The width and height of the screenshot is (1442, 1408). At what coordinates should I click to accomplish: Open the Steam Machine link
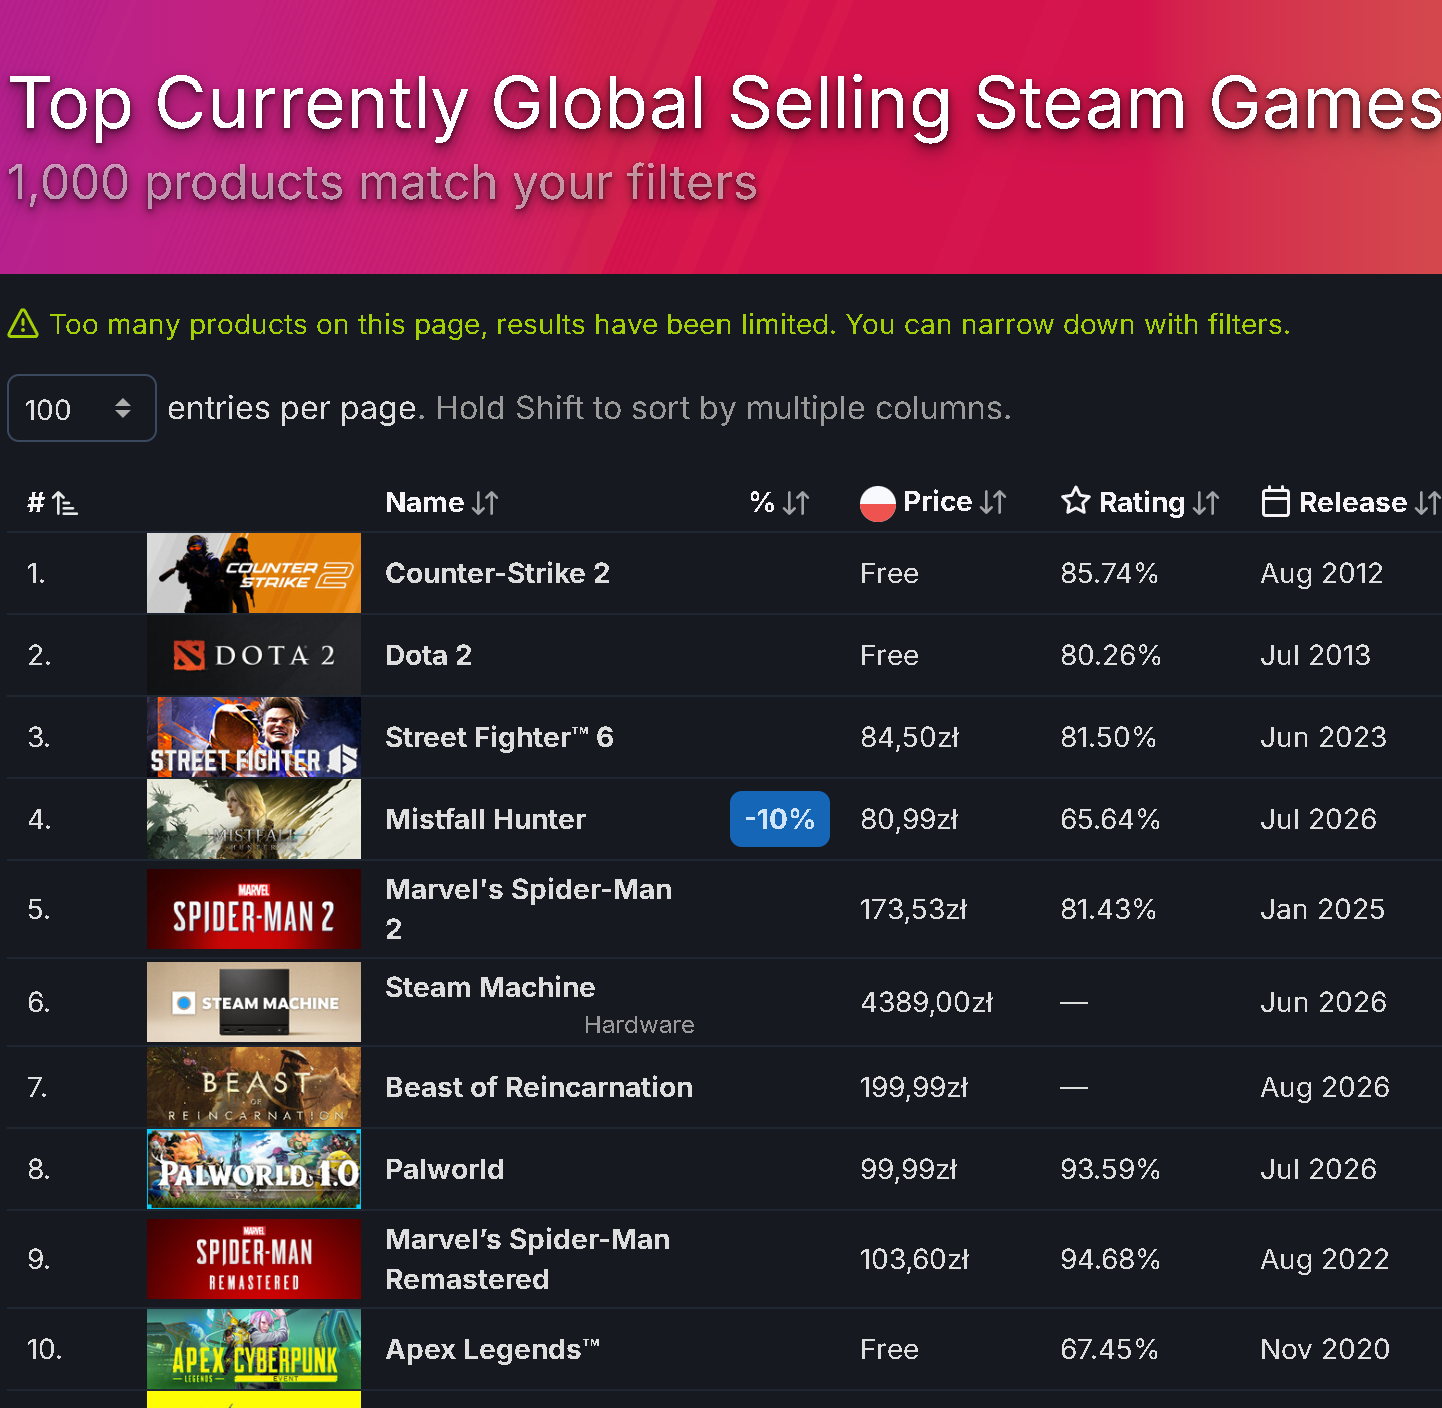491,987
